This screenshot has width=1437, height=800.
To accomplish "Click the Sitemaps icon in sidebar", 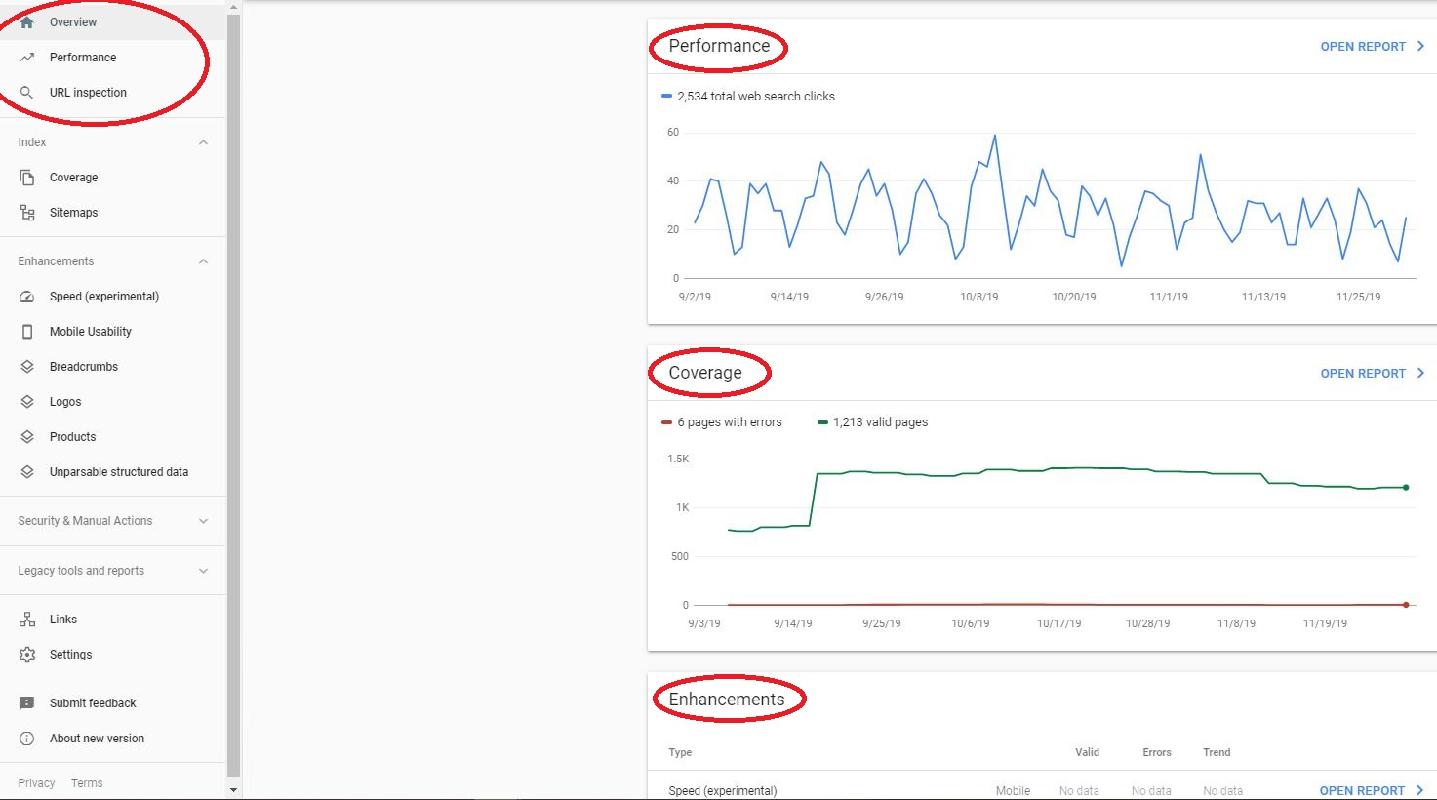I will [27, 213].
